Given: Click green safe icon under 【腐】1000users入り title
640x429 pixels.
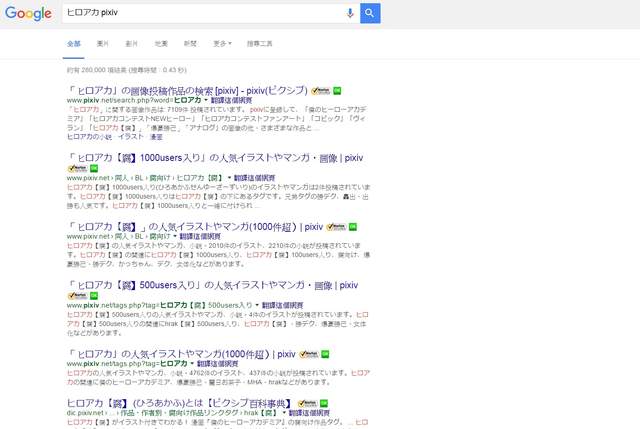Looking at the screenshot, I should click(94, 168).
